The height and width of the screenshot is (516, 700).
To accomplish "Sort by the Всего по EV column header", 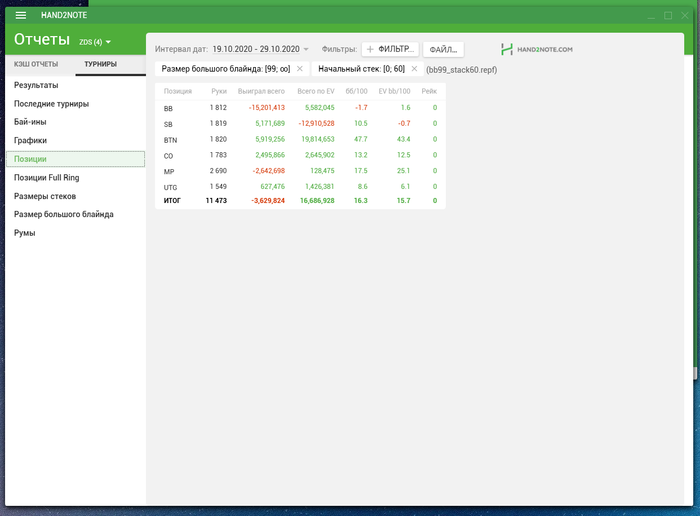I will tap(316, 91).
